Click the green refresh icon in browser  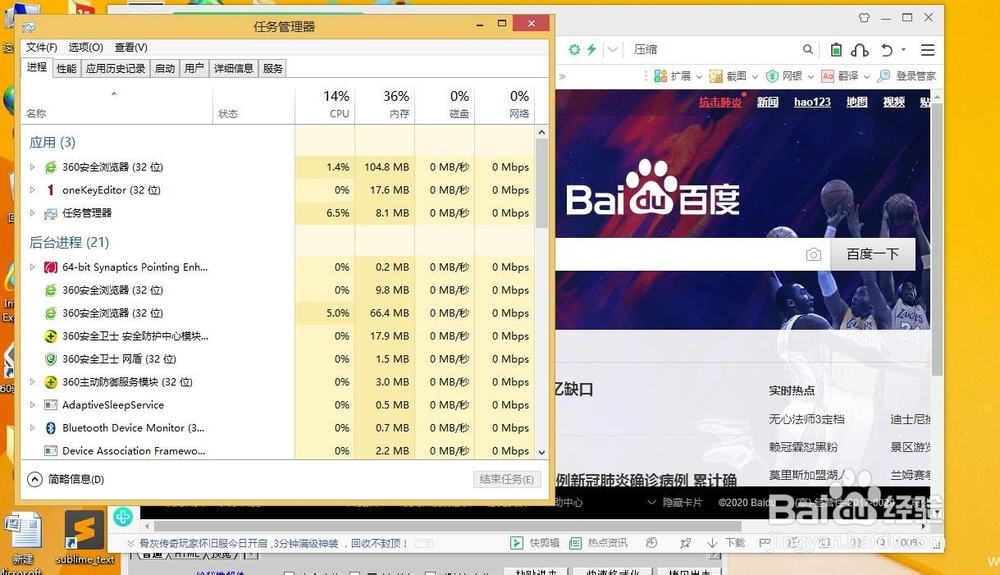pyautogui.click(x=575, y=50)
